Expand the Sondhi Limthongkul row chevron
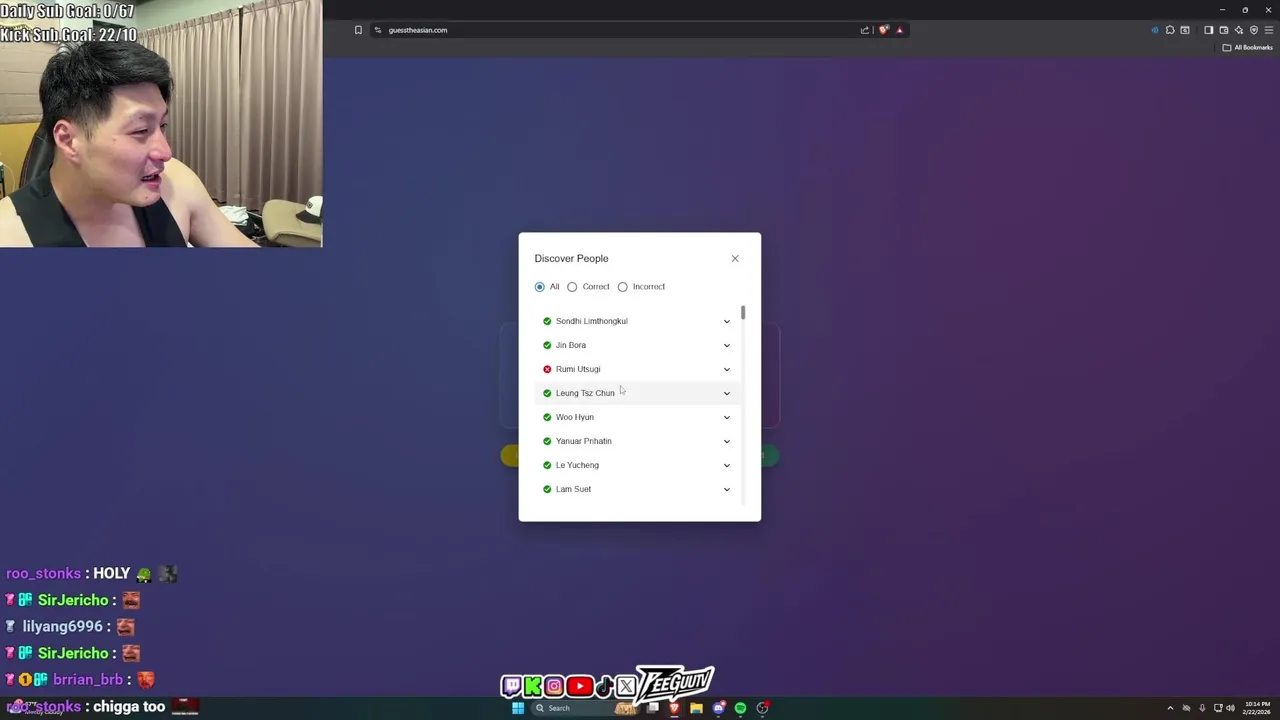Image resolution: width=1280 pixels, height=720 pixels. (727, 321)
